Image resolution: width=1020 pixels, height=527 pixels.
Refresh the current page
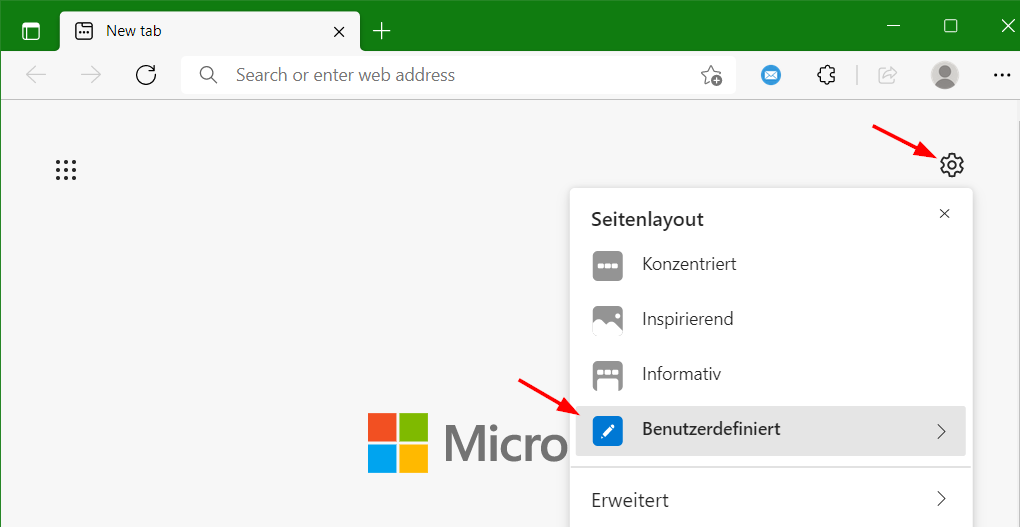point(146,75)
